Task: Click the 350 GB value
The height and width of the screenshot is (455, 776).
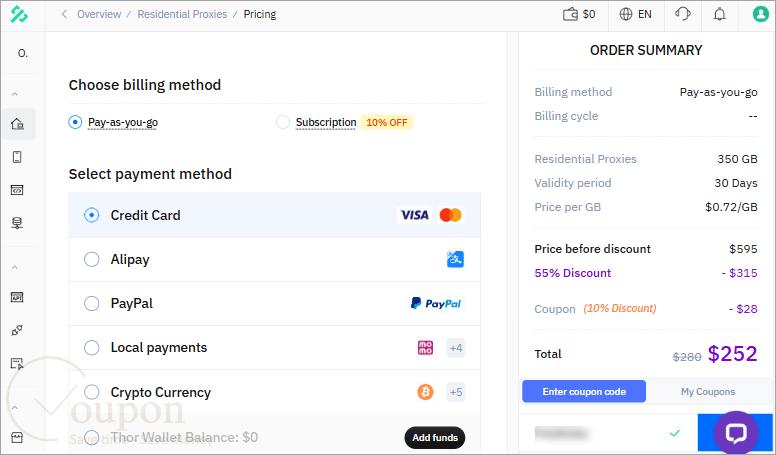Action: (x=737, y=159)
